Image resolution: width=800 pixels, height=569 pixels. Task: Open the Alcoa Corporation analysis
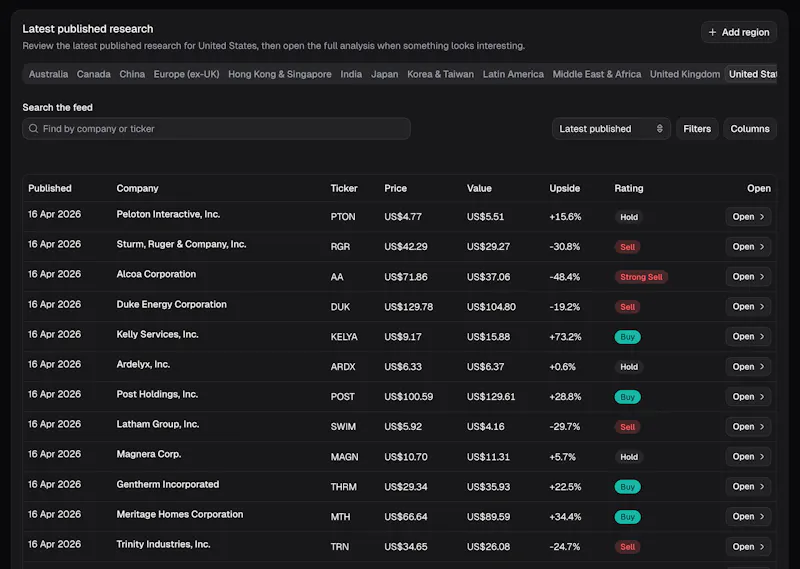coord(748,277)
